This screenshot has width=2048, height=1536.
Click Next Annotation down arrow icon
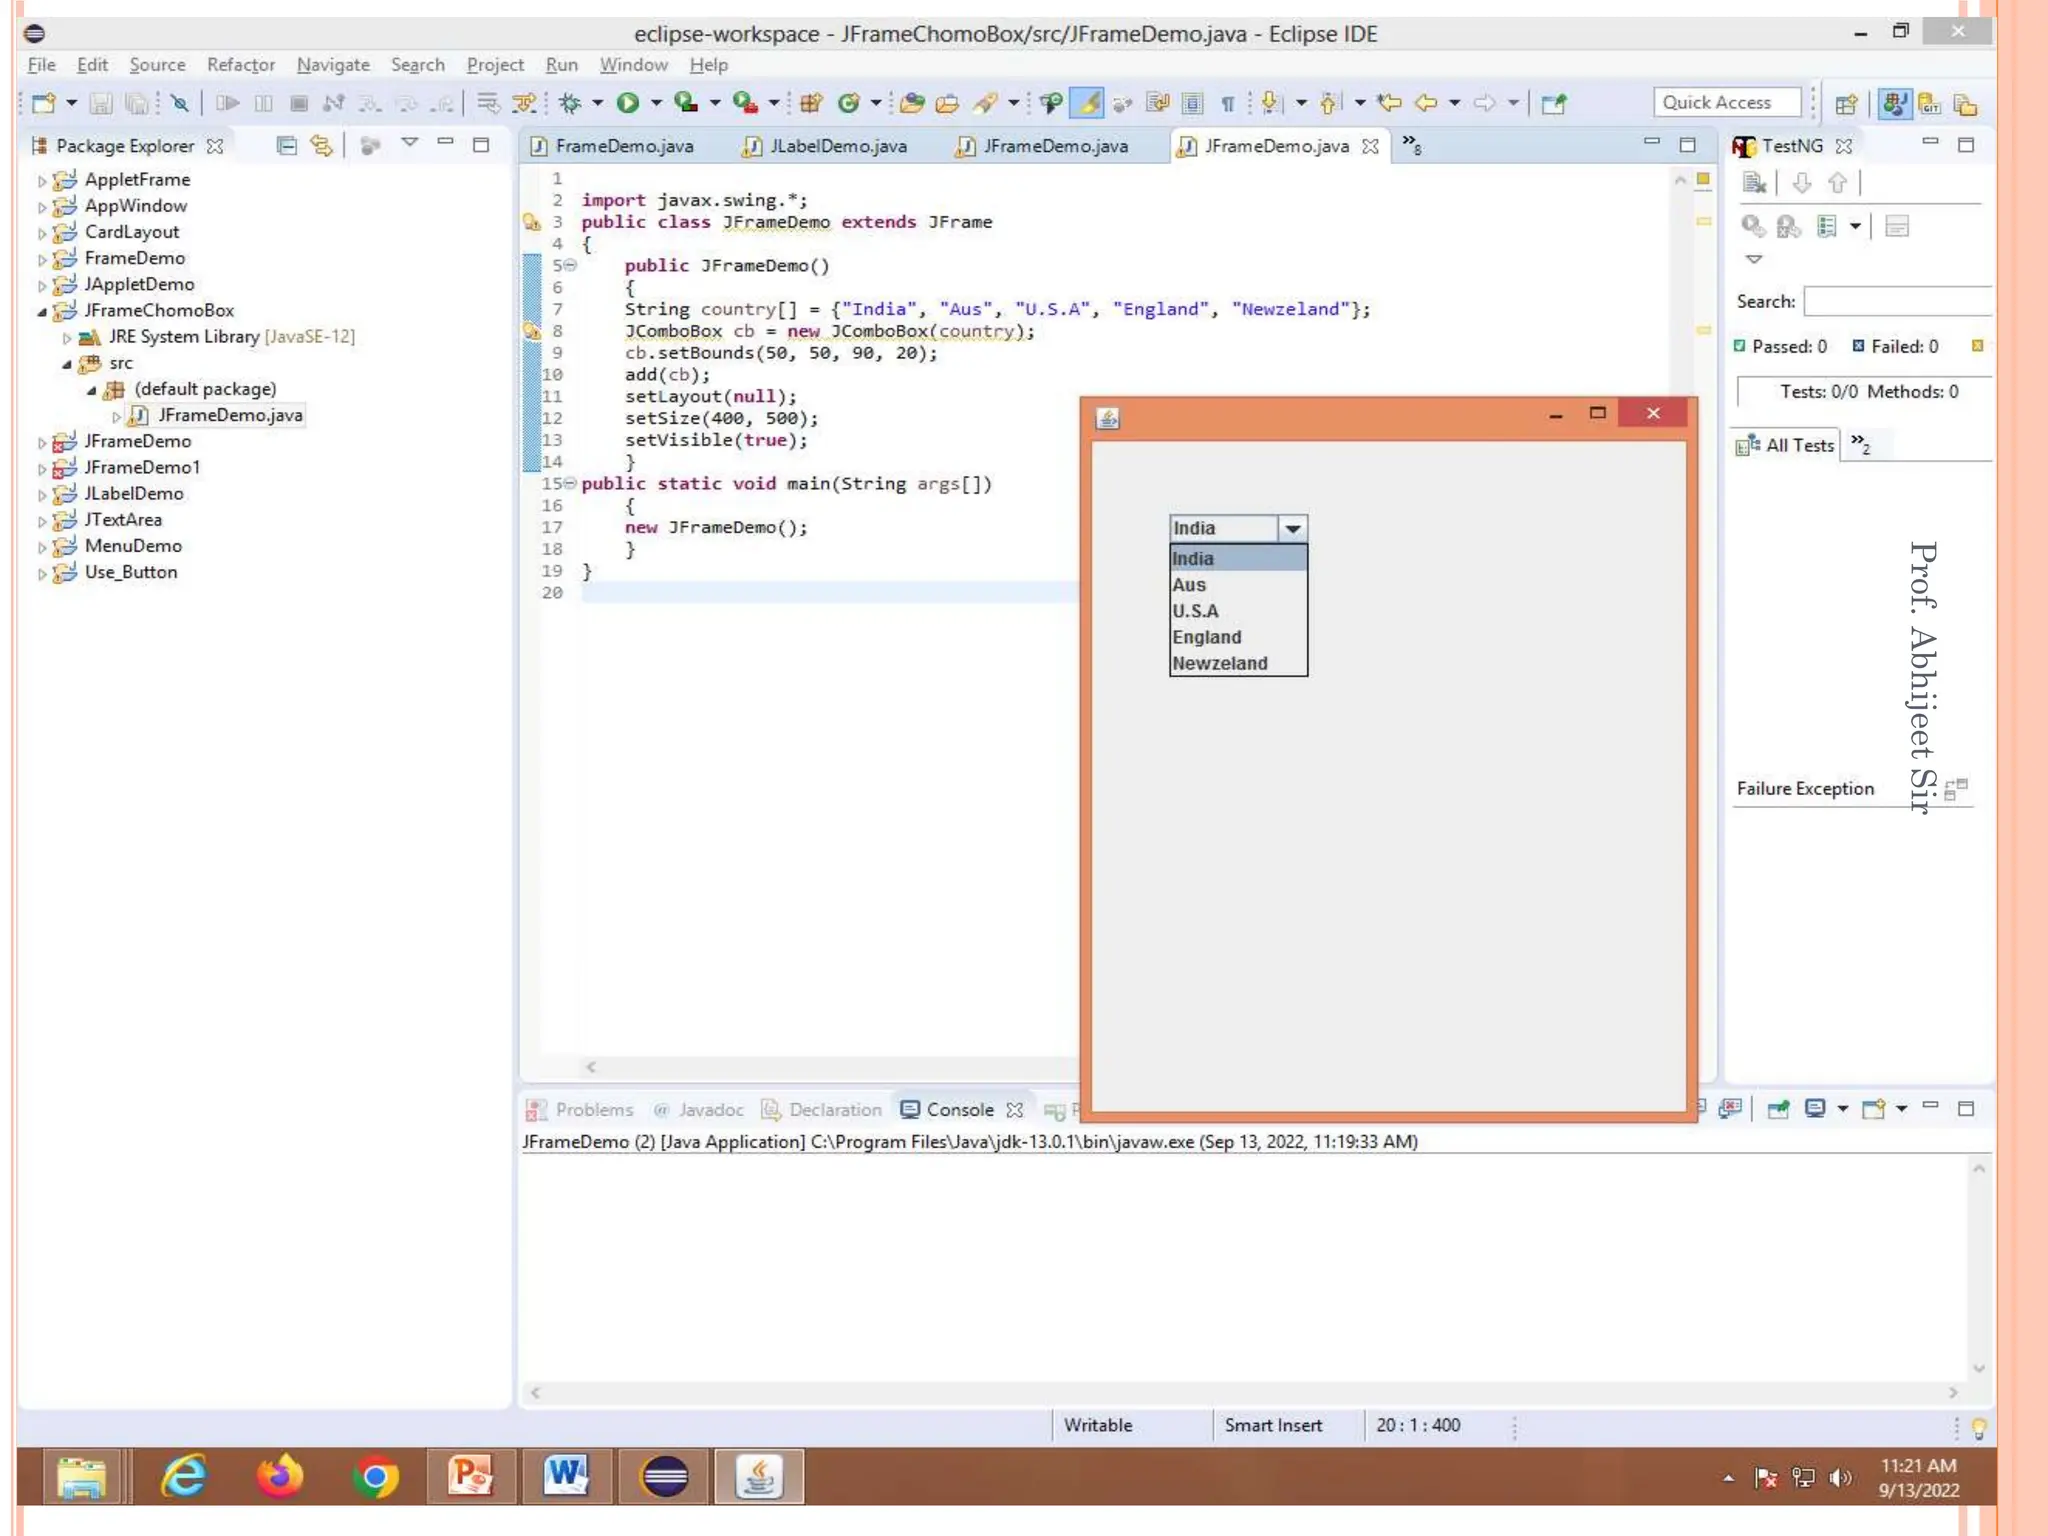click(x=1270, y=103)
